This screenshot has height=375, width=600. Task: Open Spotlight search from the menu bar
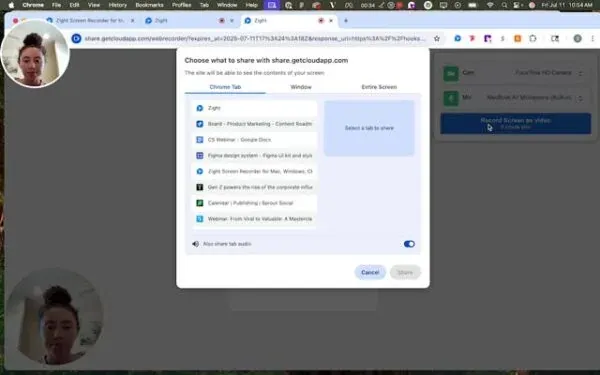coord(505,5)
